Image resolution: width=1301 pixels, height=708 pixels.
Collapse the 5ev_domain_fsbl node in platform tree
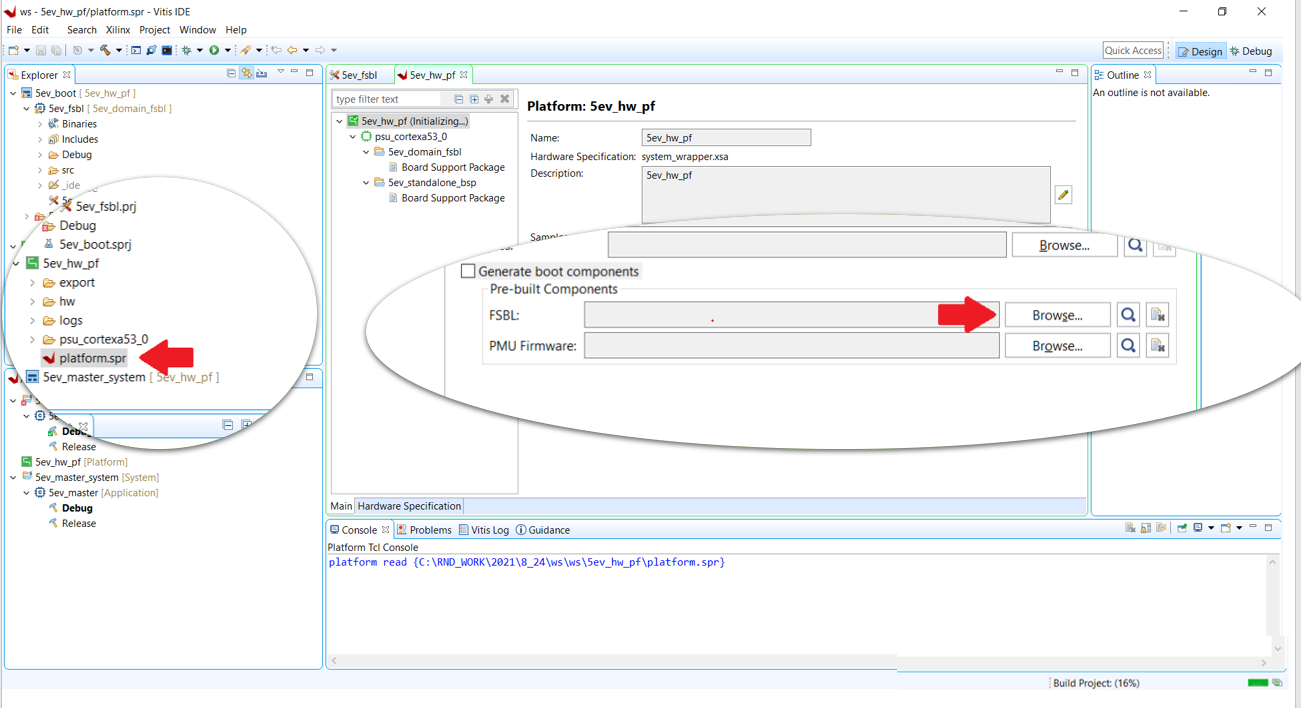click(366, 152)
